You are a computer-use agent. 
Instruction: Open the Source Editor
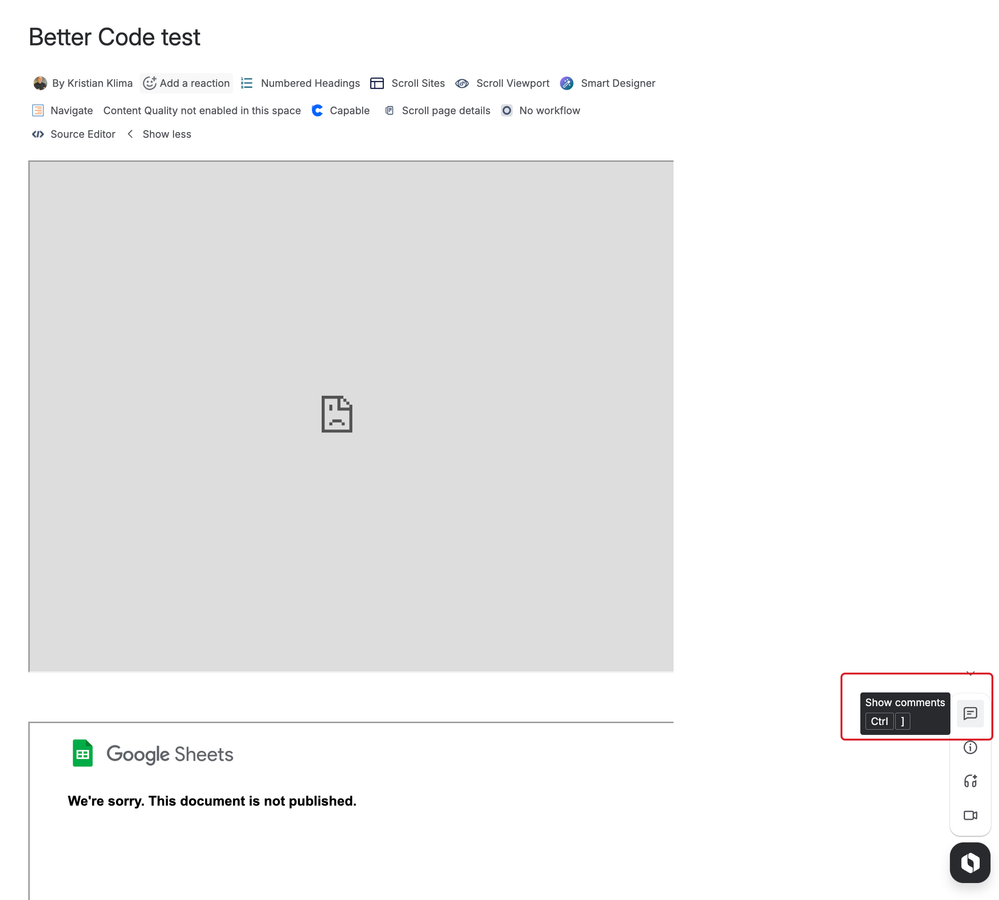pos(72,133)
